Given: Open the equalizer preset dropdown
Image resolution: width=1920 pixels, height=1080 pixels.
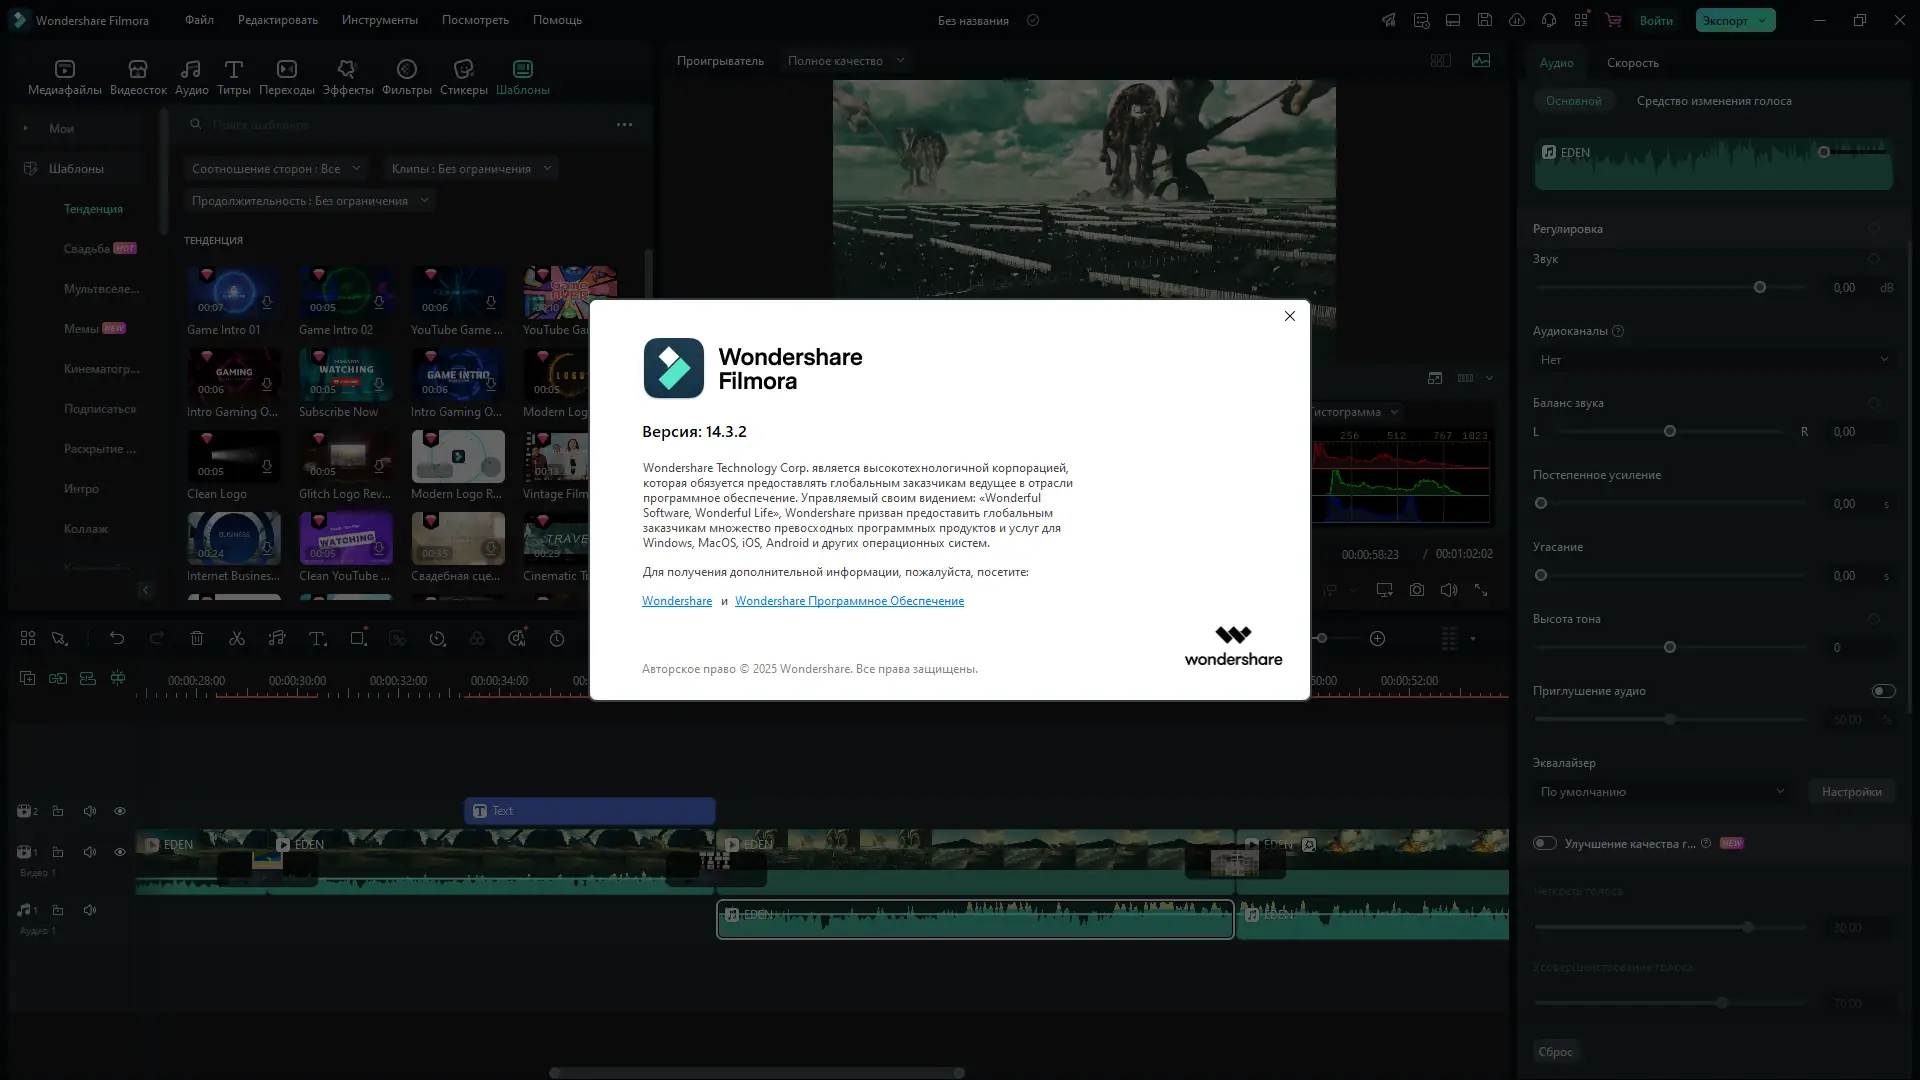Looking at the screenshot, I should tap(1662, 792).
